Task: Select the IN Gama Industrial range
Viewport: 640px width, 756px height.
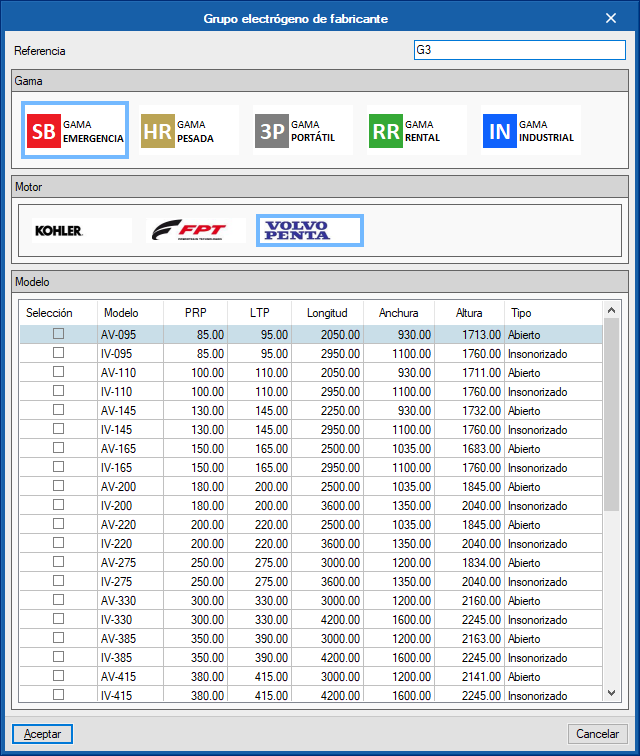Action: [531, 130]
